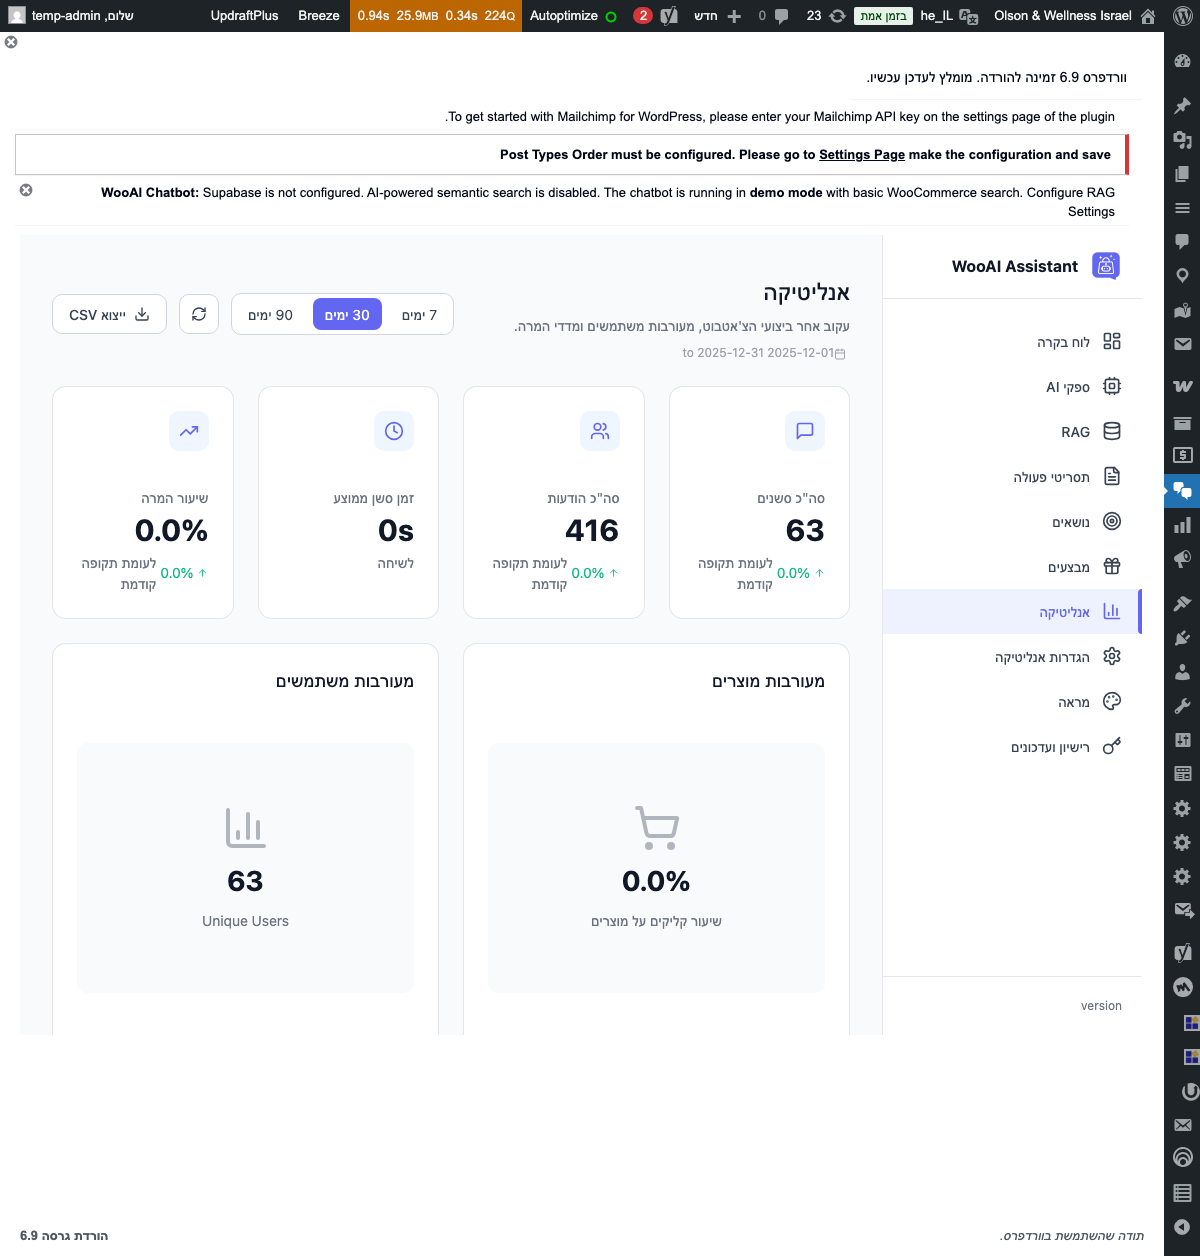The height and width of the screenshot is (1256, 1200).
Task: Click the WooAI Assistant robot icon
Action: (x=1105, y=266)
